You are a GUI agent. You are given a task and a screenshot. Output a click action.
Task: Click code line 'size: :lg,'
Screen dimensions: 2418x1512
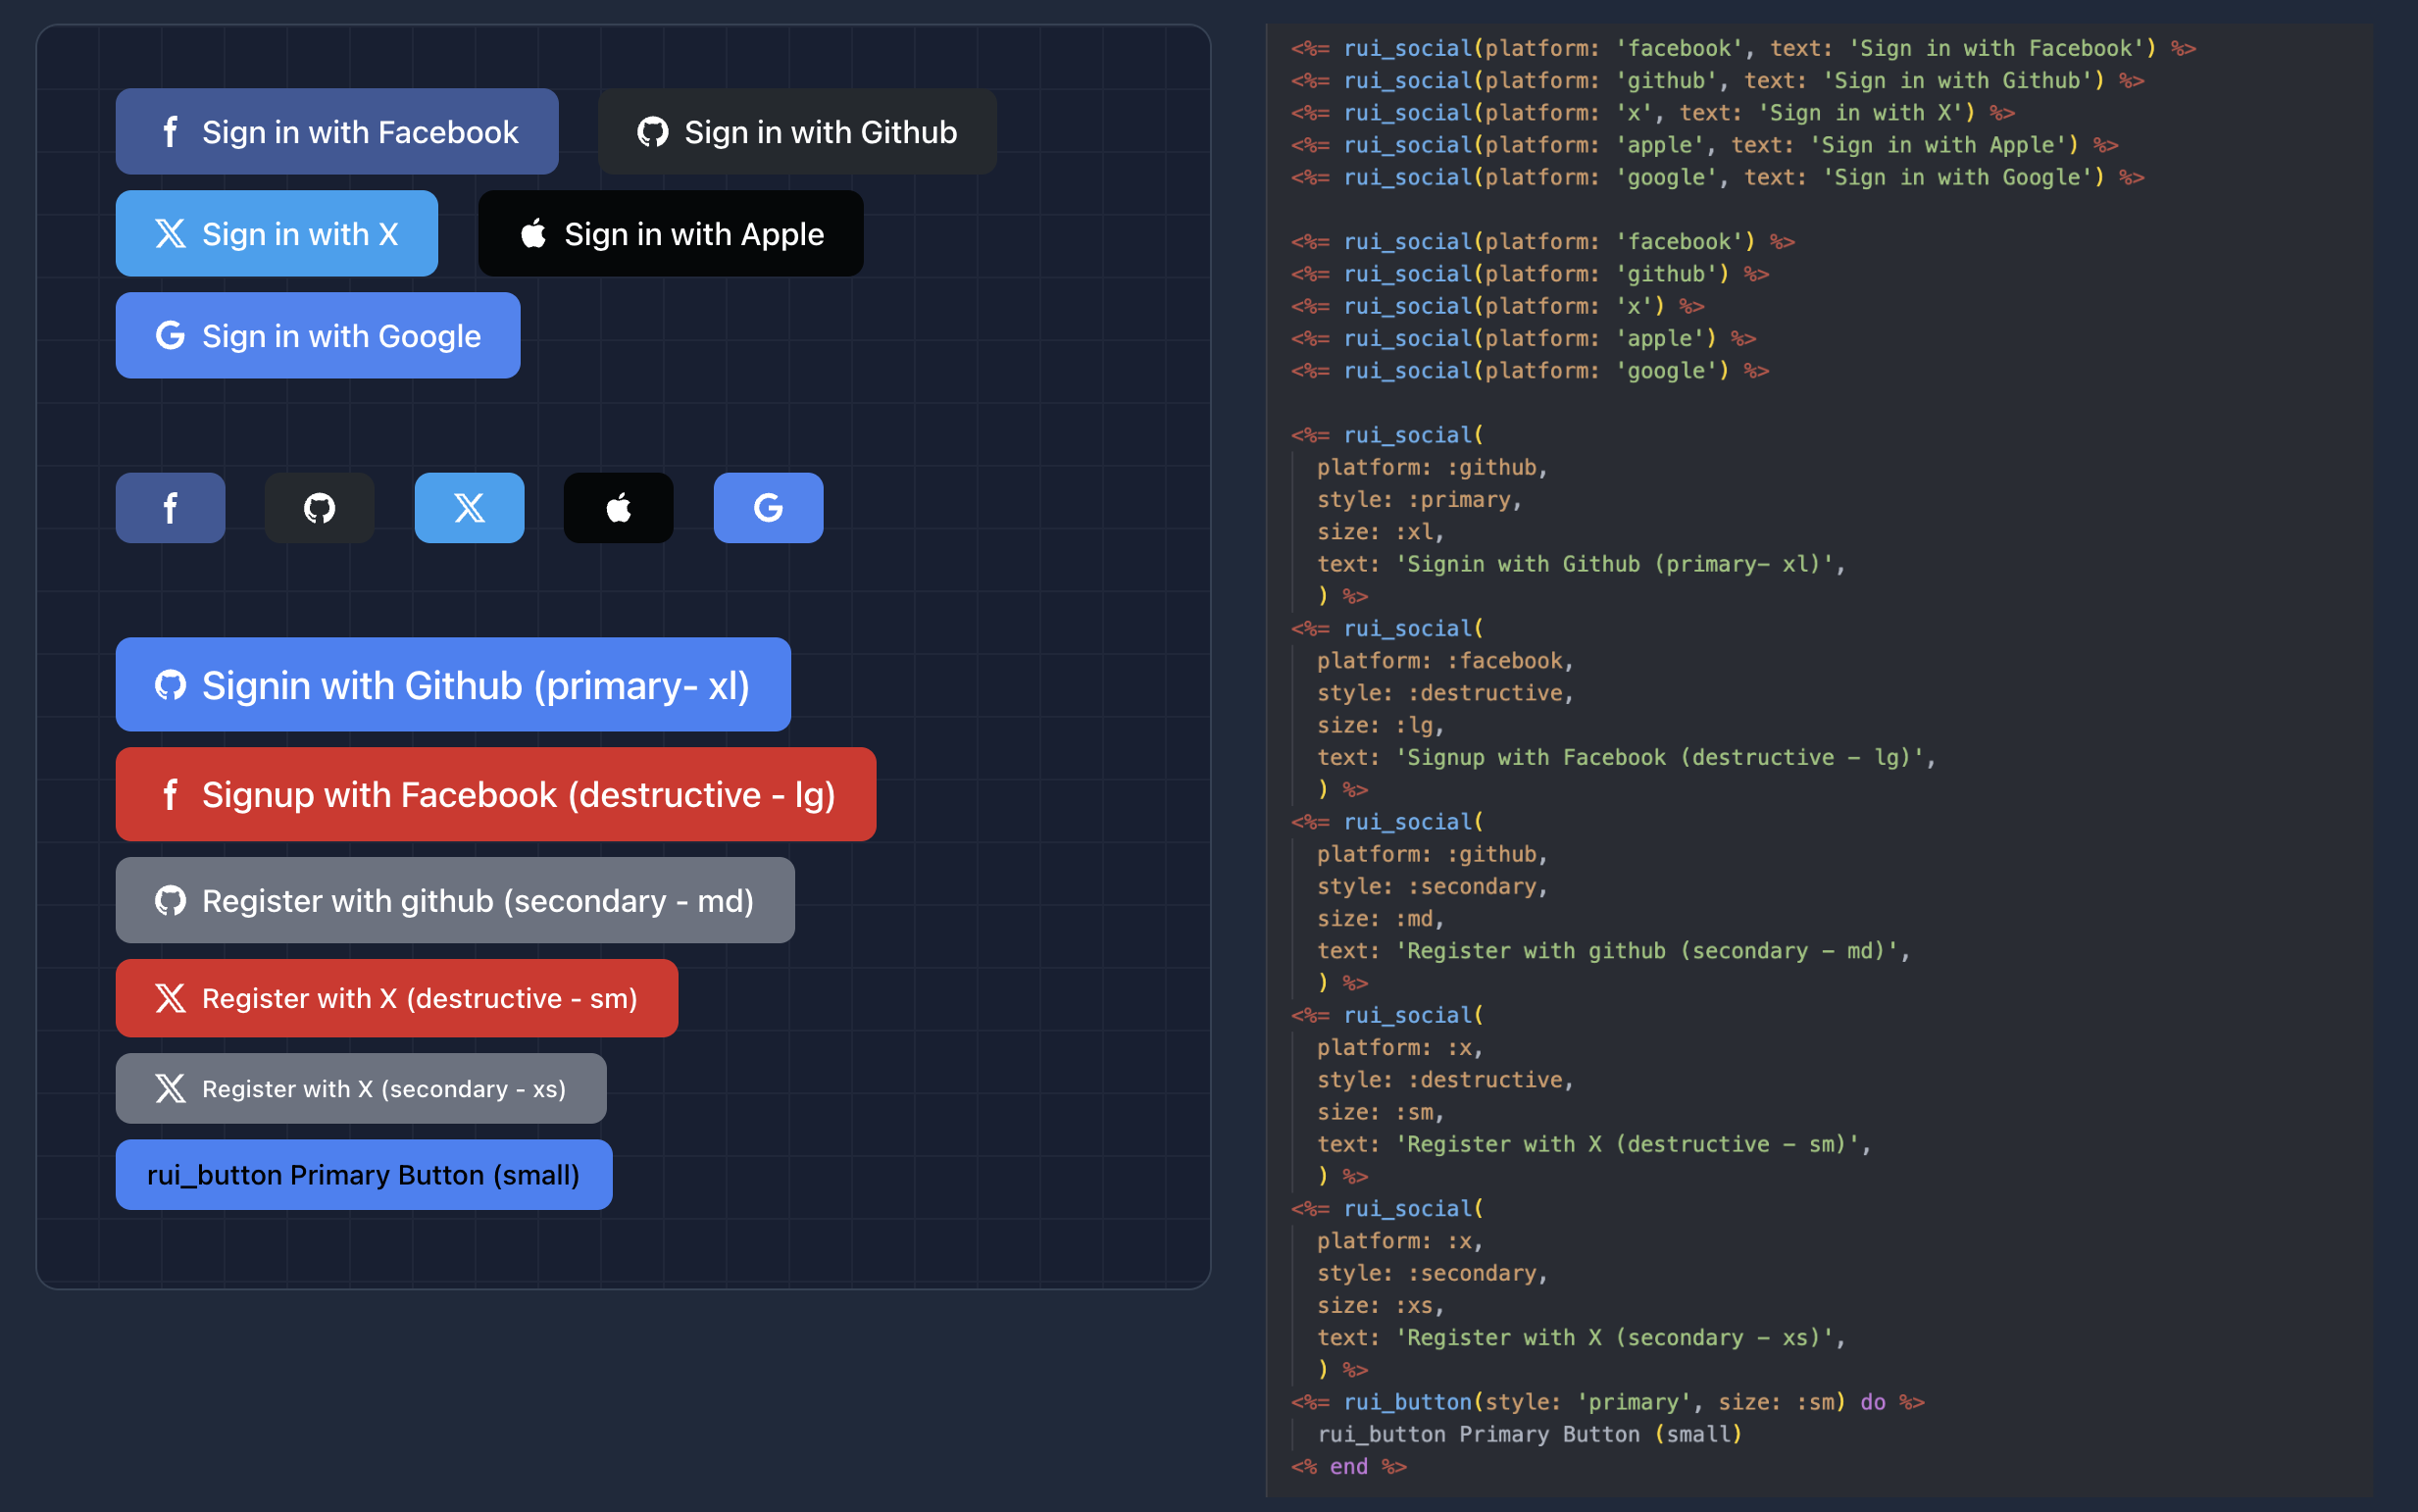click(x=1381, y=725)
